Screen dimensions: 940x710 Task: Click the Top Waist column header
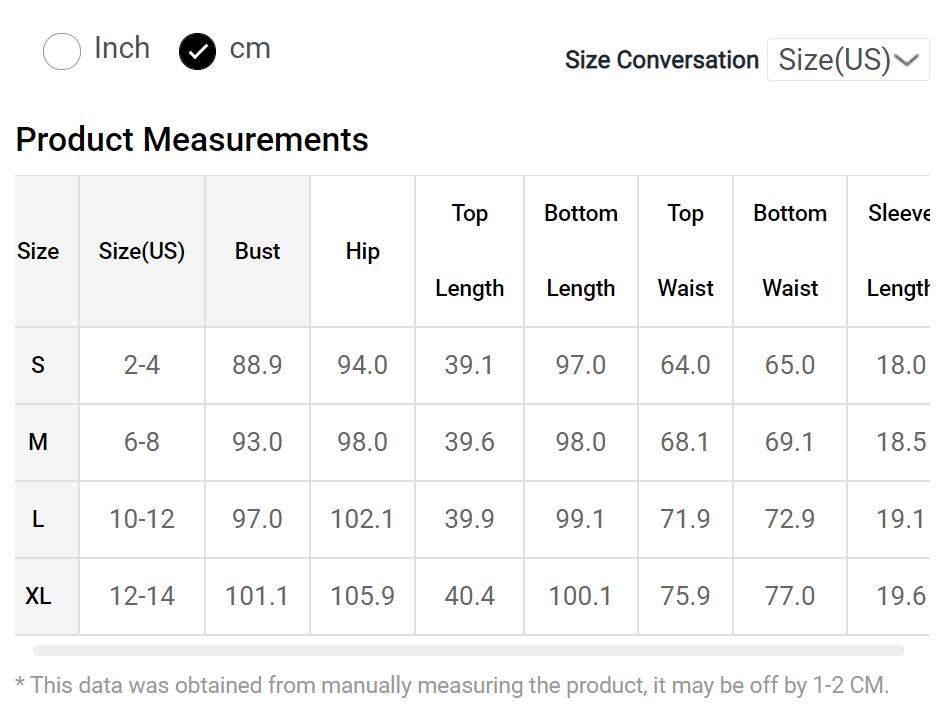point(685,251)
